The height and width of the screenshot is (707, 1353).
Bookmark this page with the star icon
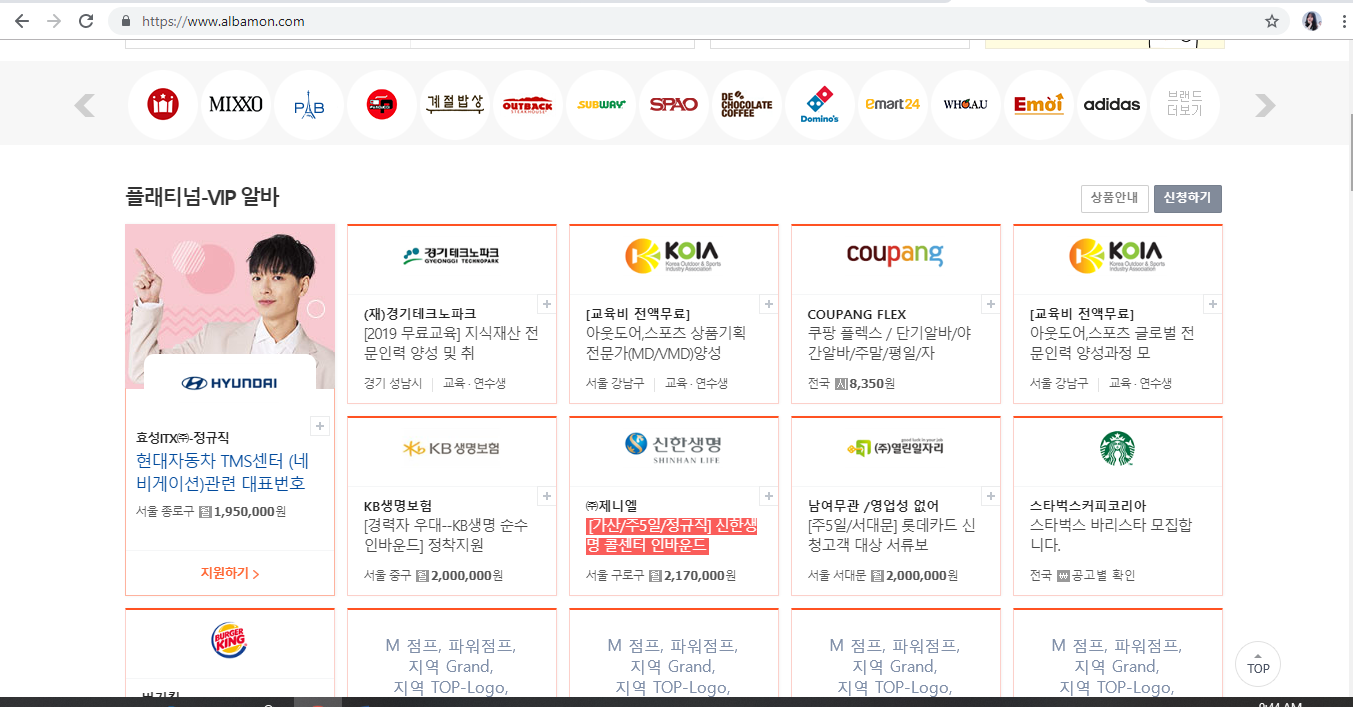pyautogui.click(x=1272, y=21)
